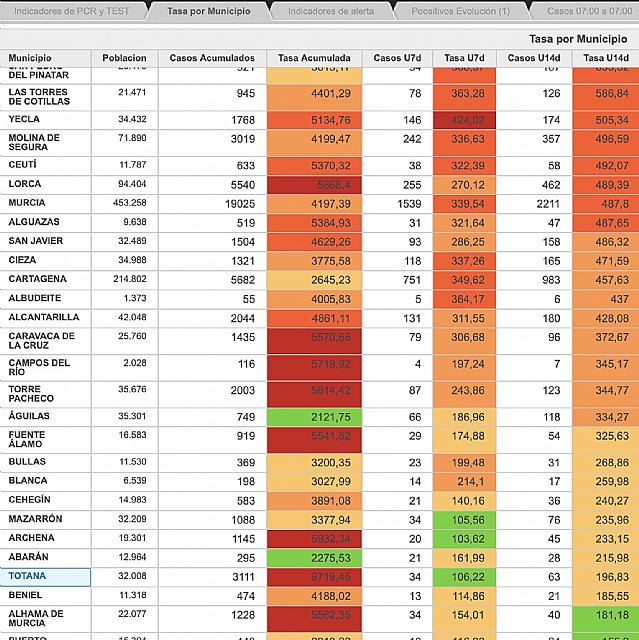Sort by the Municipio column header
The image size is (639, 640).
click(x=45, y=58)
